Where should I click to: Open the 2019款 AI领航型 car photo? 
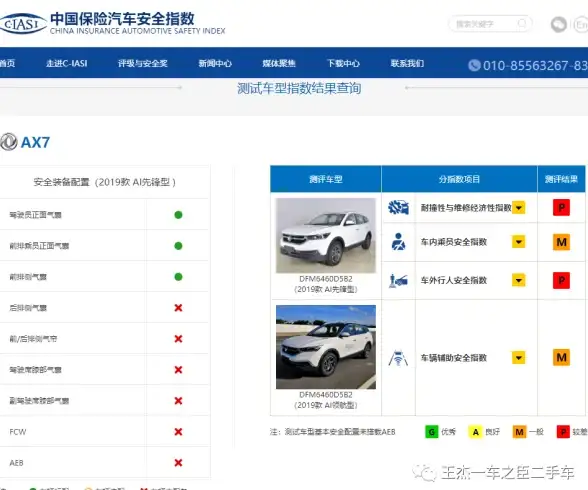[326, 347]
